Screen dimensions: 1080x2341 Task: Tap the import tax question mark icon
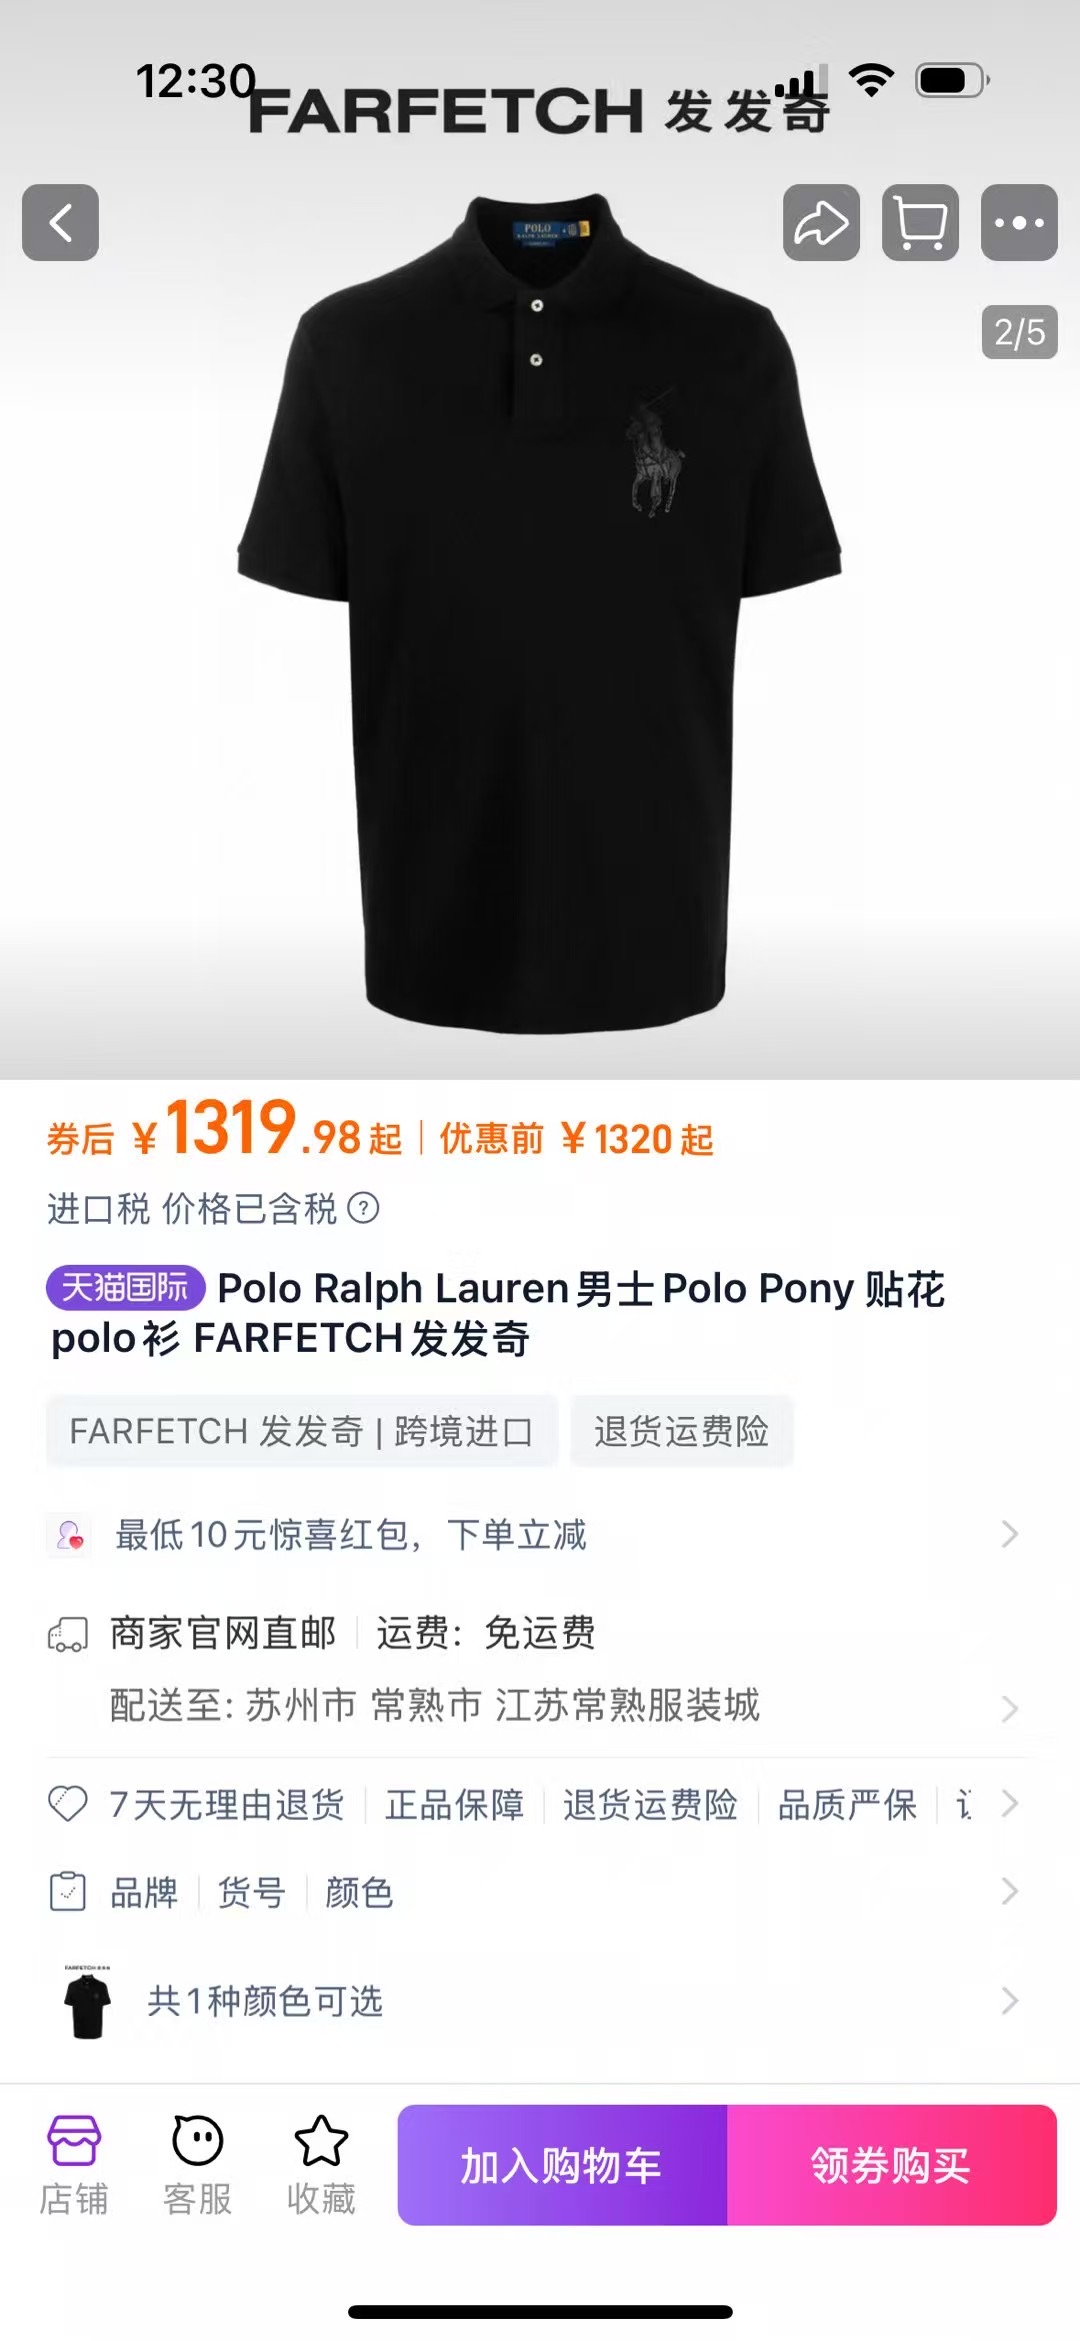(363, 1208)
